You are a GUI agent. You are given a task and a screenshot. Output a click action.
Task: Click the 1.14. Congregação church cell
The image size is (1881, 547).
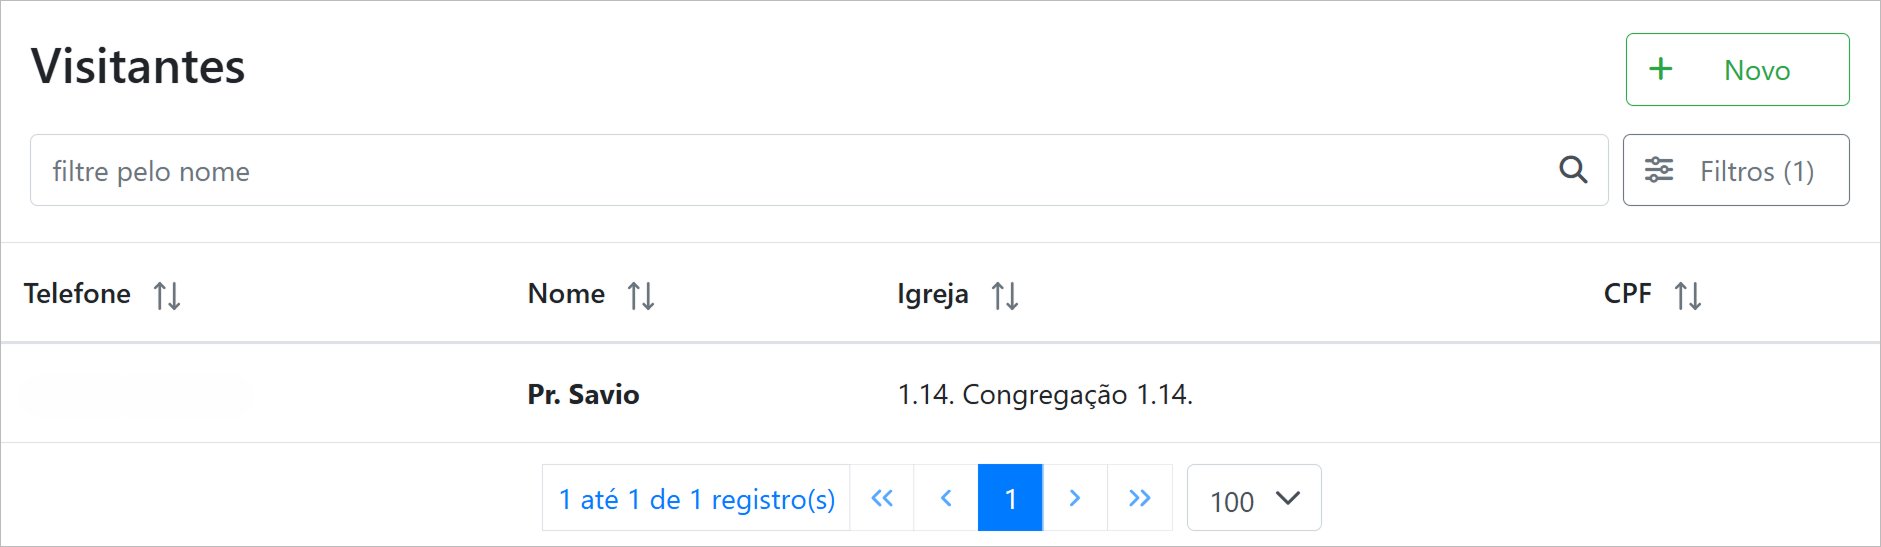pyautogui.click(x=1045, y=395)
